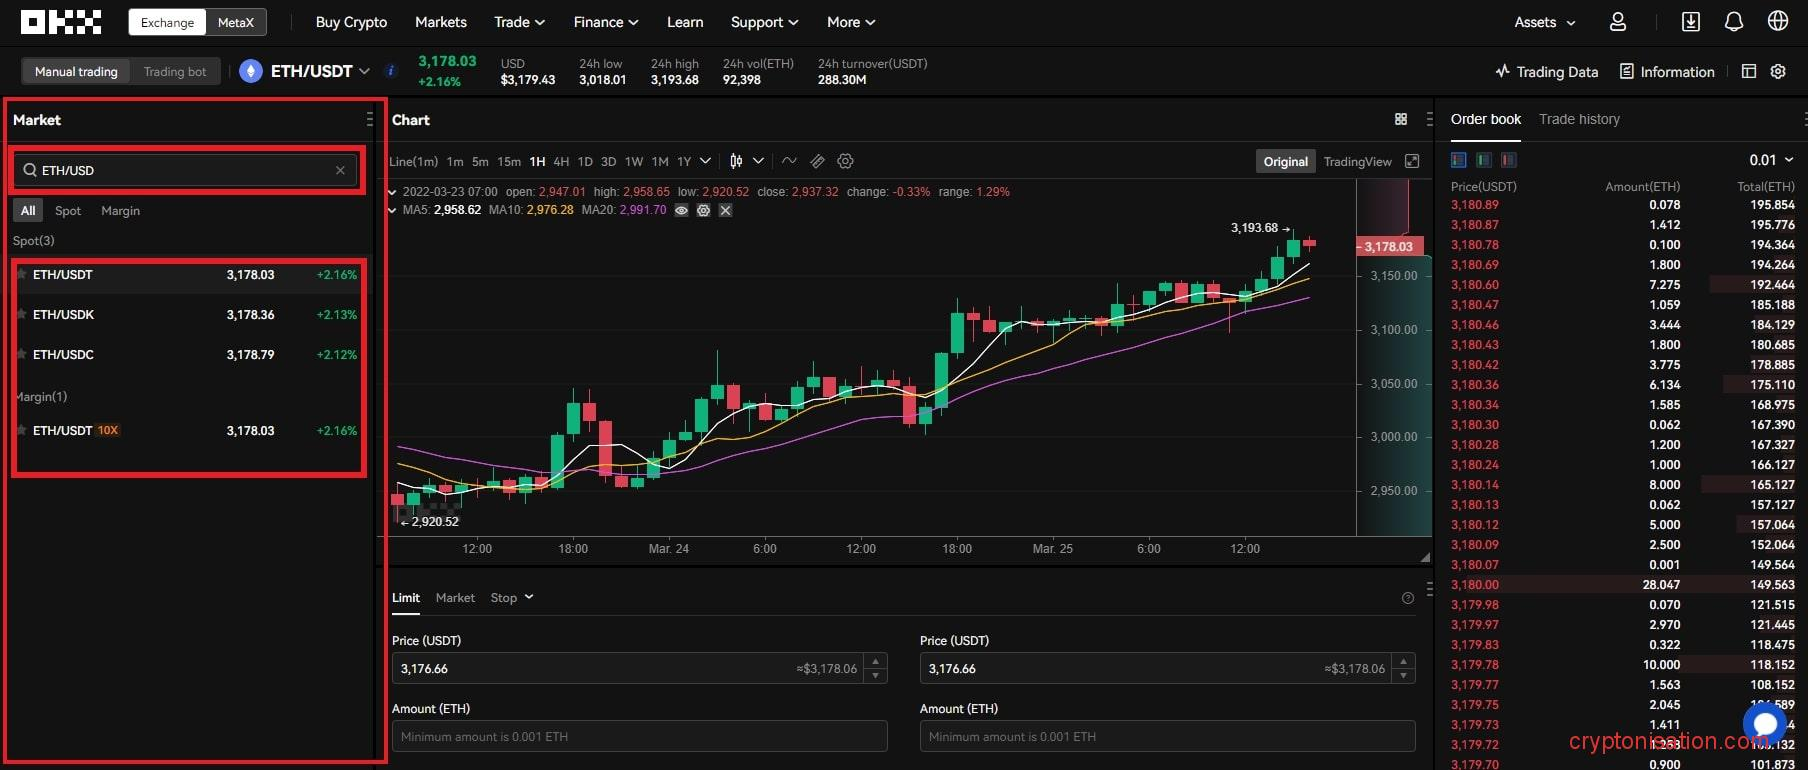Open the chart indicators icon

click(789, 161)
